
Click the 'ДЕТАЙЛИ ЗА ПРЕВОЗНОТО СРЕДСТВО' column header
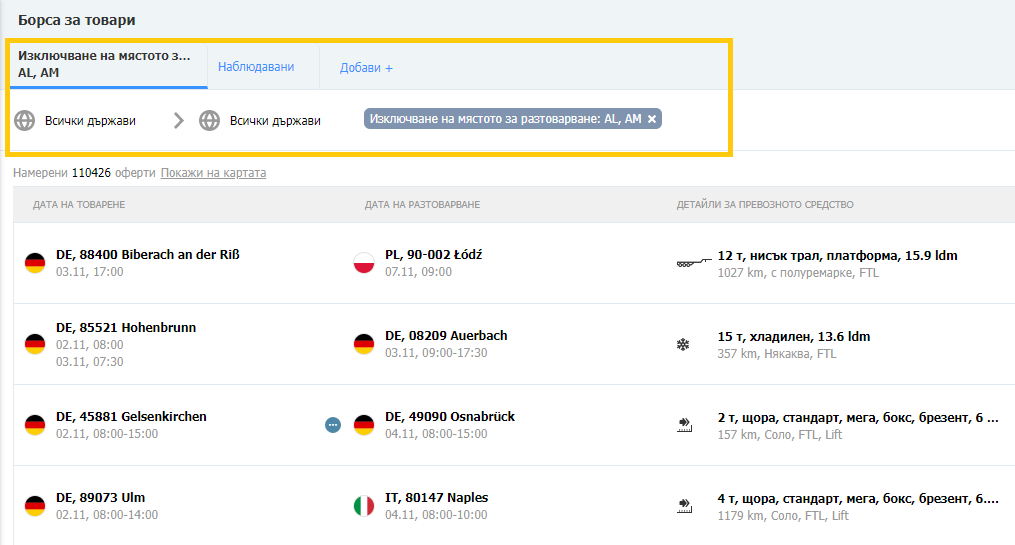click(x=765, y=205)
